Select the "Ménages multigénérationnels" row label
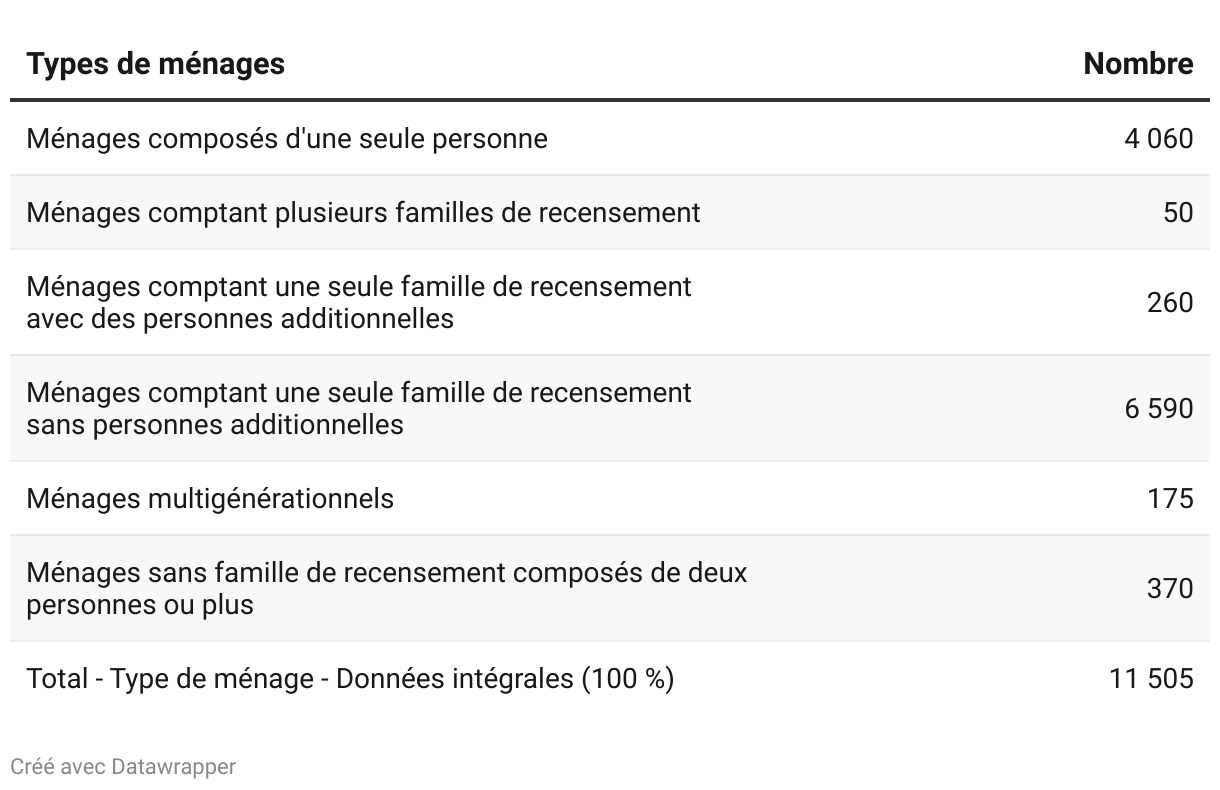Viewport: 1220px width, 790px height. pyautogui.click(x=210, y=498)
